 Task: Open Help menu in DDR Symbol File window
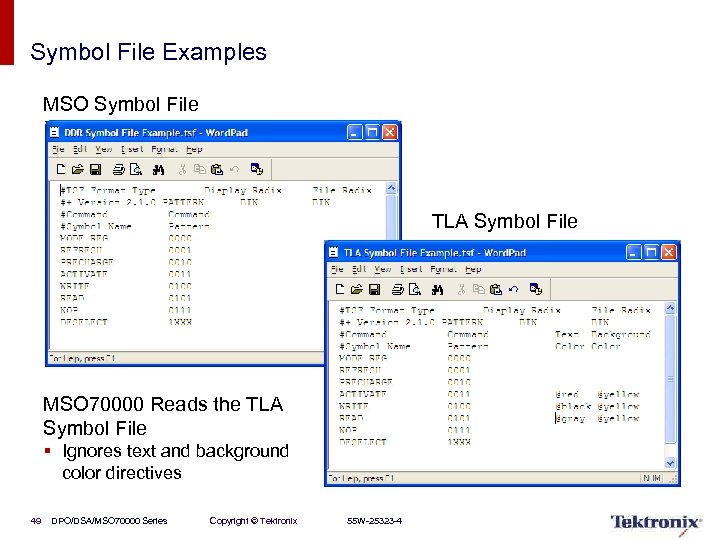(194, 149)
